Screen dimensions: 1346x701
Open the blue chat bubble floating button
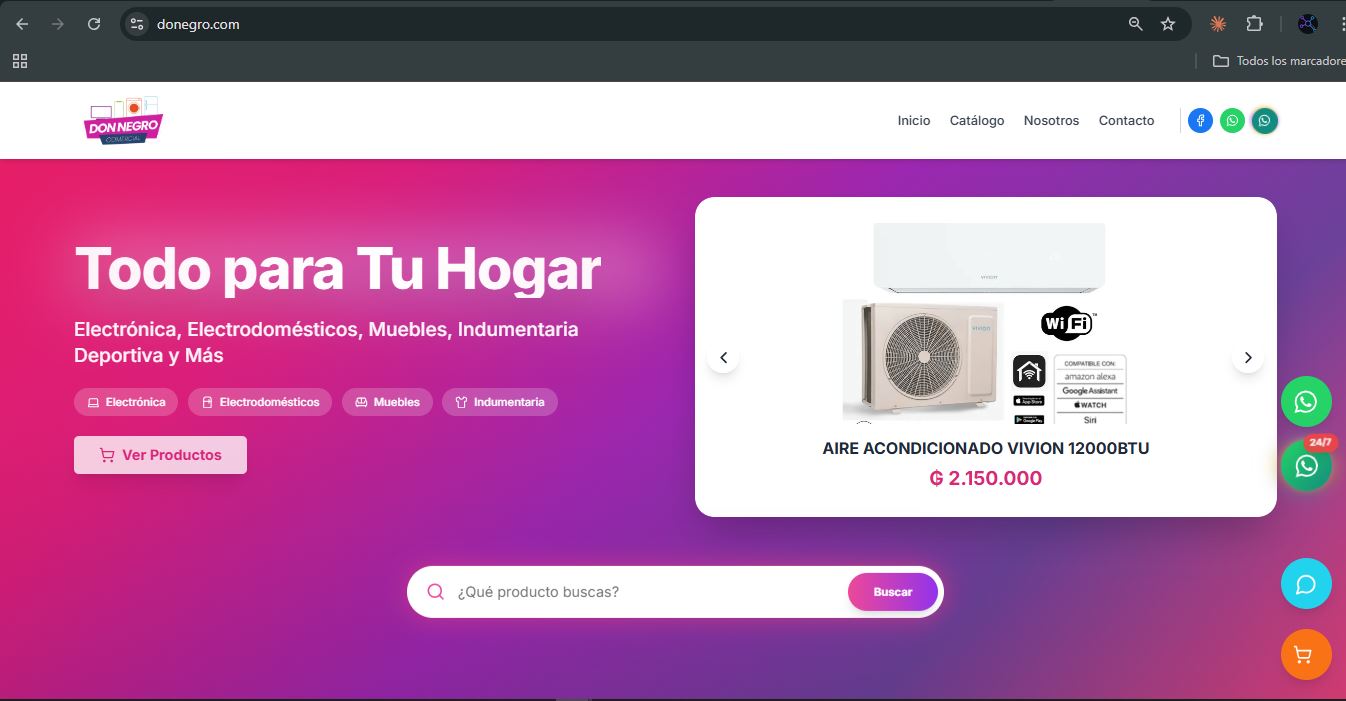[x=1306, y=584]
